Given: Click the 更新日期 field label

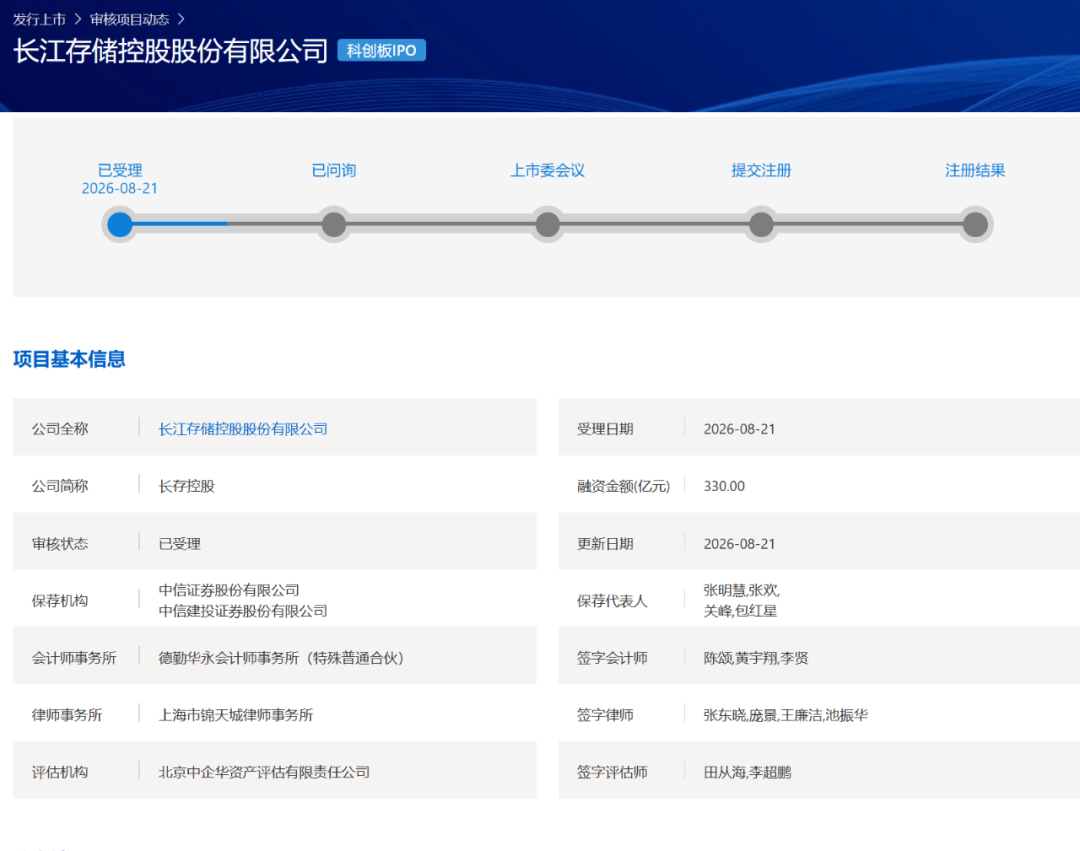Looking at the screenshot, I should 605,544.
